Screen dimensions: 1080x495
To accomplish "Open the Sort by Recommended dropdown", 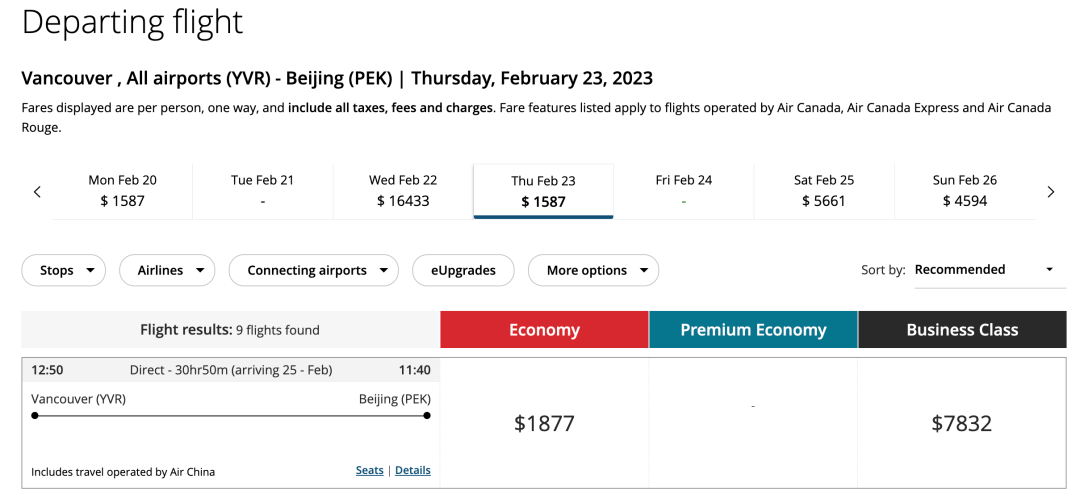I will pyautogui.click(x=990, y=270).
